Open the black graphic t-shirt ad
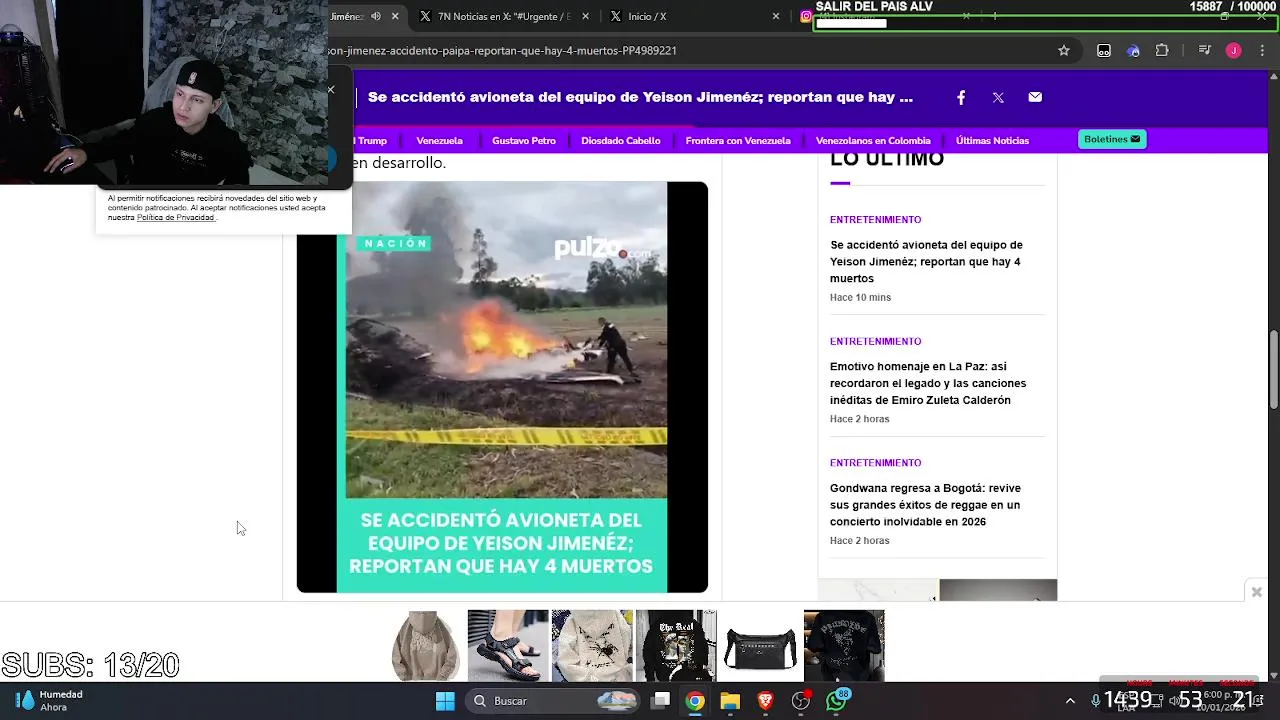The height and width of the screenshot is (720, 1280). (844, 646)
